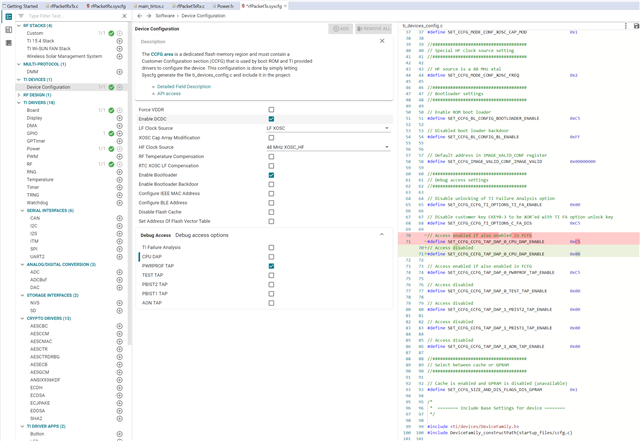The height and width of the screenshot is (441, 640).
Task: Switch to the main_tirtos.c tab
Action: click(149, 6)
